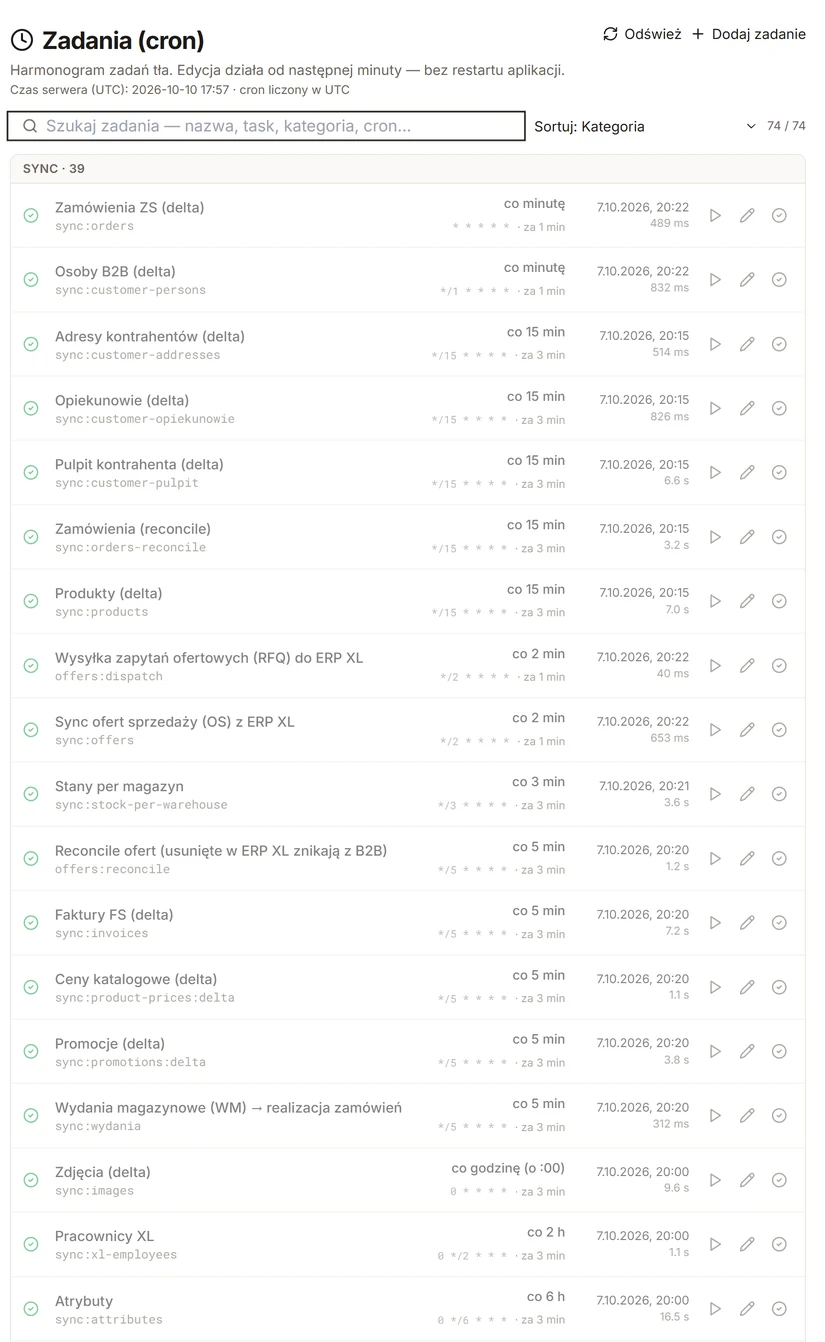Toggle enabled circle-check ending Faktury FS row
This screenshot has height=1342, width=825.
click(779, 923)
